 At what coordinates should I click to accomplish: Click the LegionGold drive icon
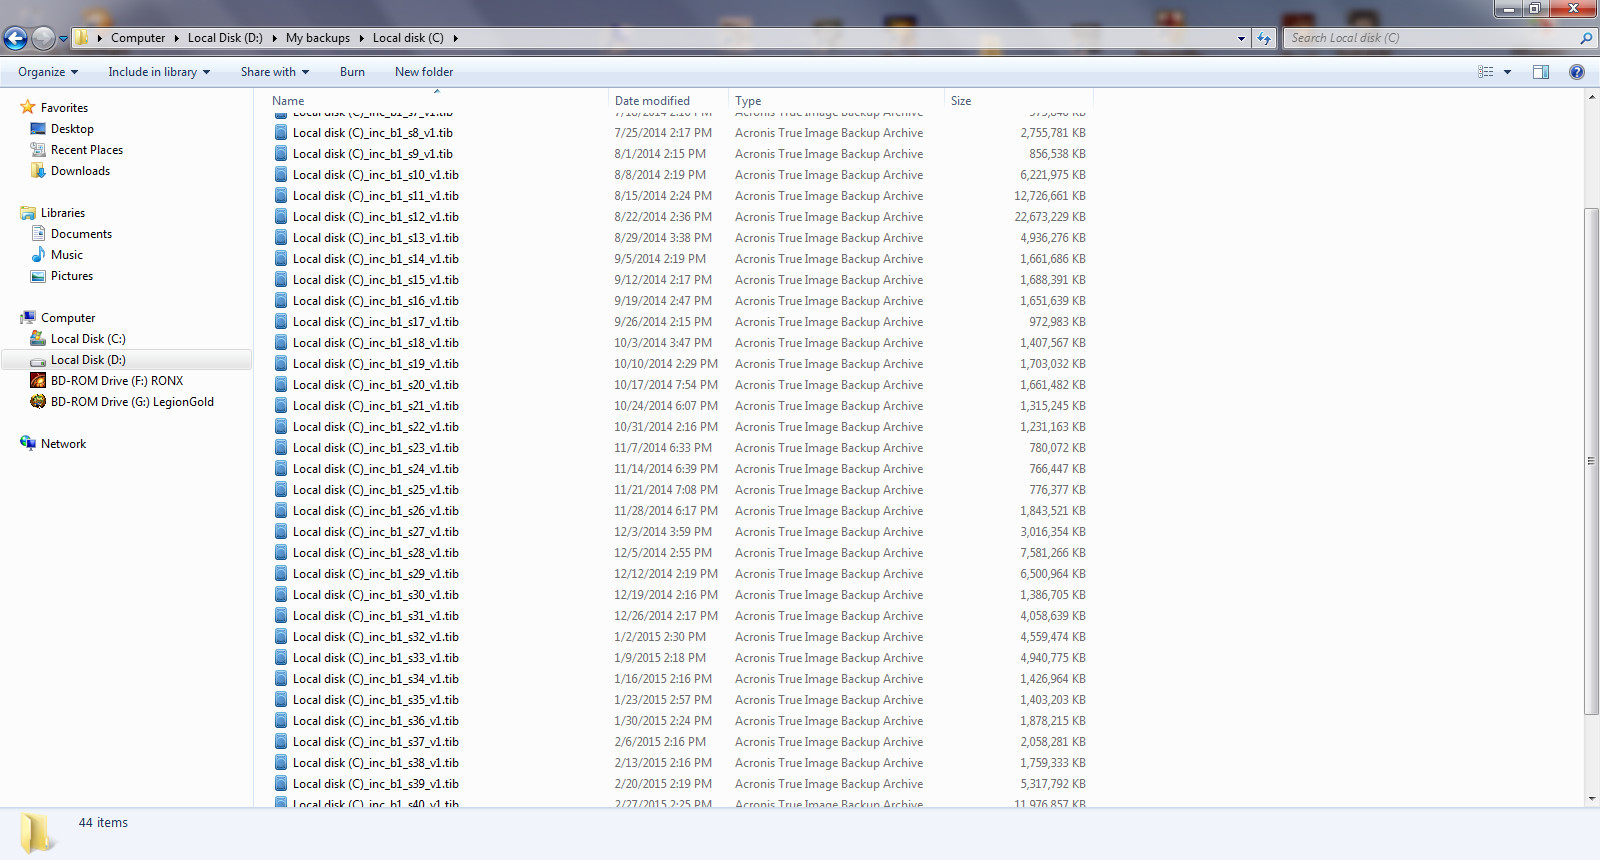[38, 401]
